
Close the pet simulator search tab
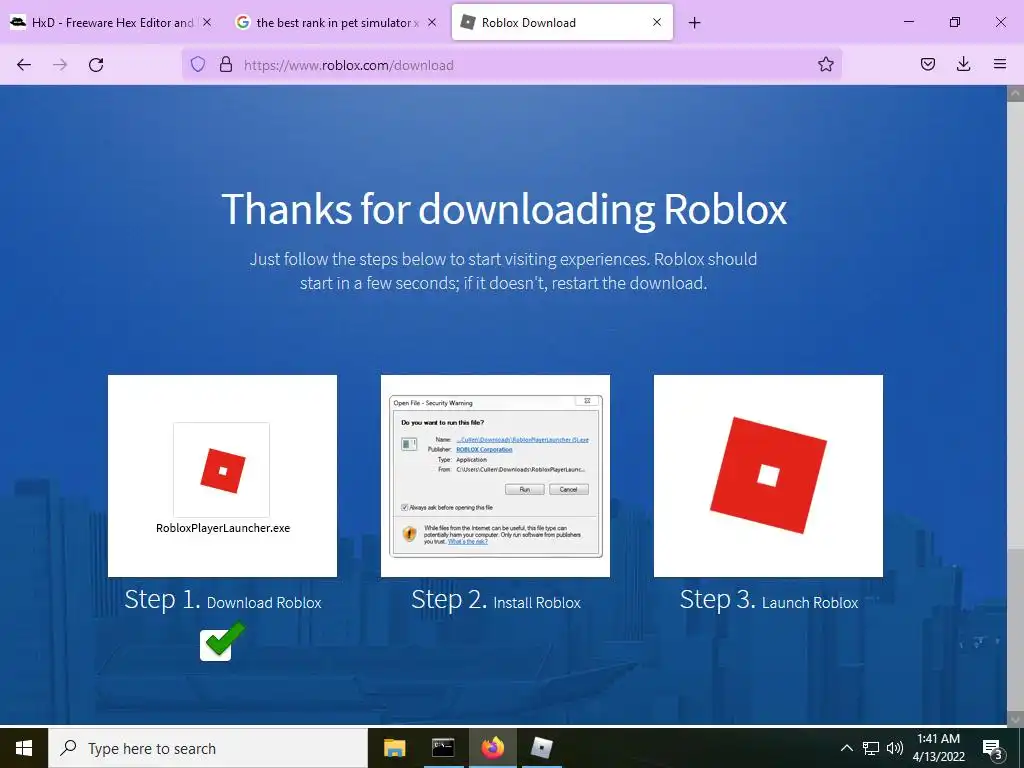click(432, 22)
